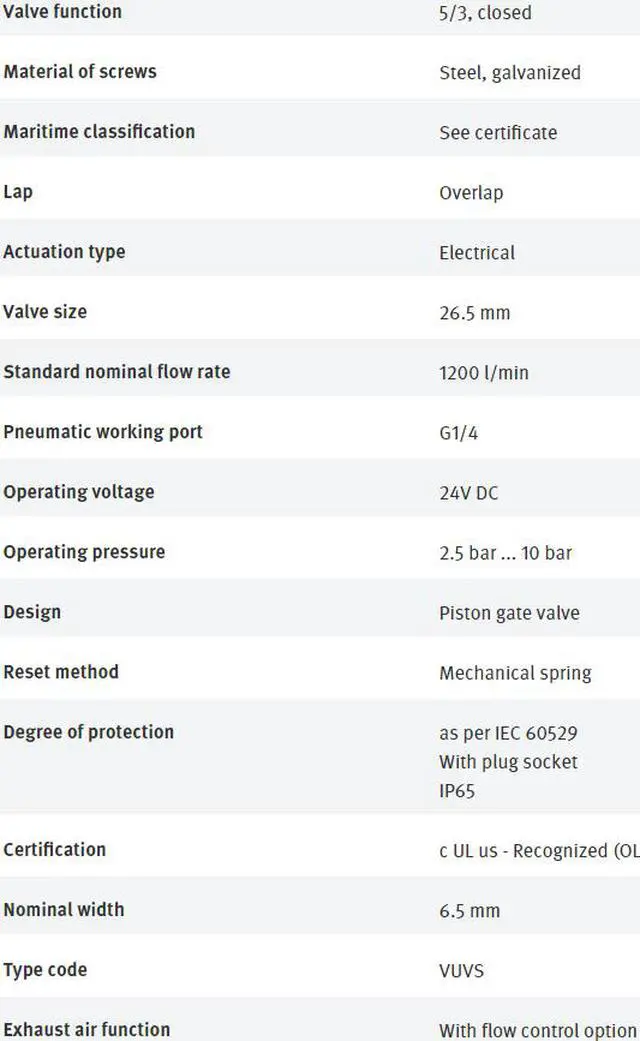Screen dimensions: 640x1041
Task: Select the 'Mechanical spring' reset method value
Action: (x=515, y=673)
